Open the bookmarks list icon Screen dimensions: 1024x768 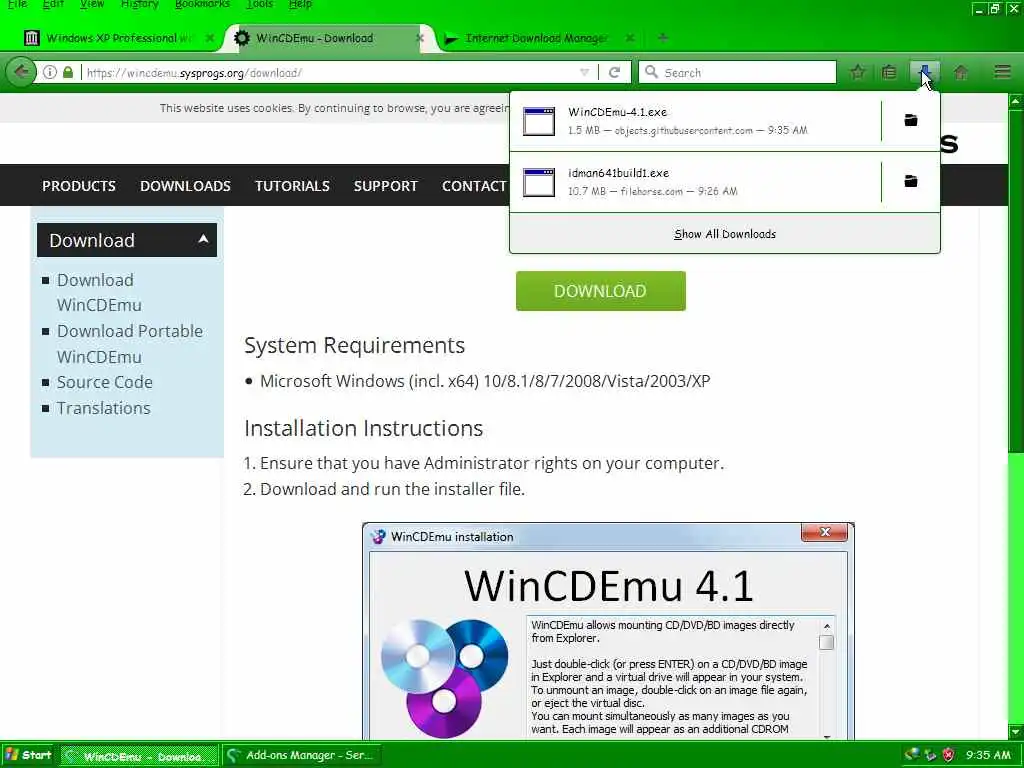pyautogui.click(x=889, y=72)
